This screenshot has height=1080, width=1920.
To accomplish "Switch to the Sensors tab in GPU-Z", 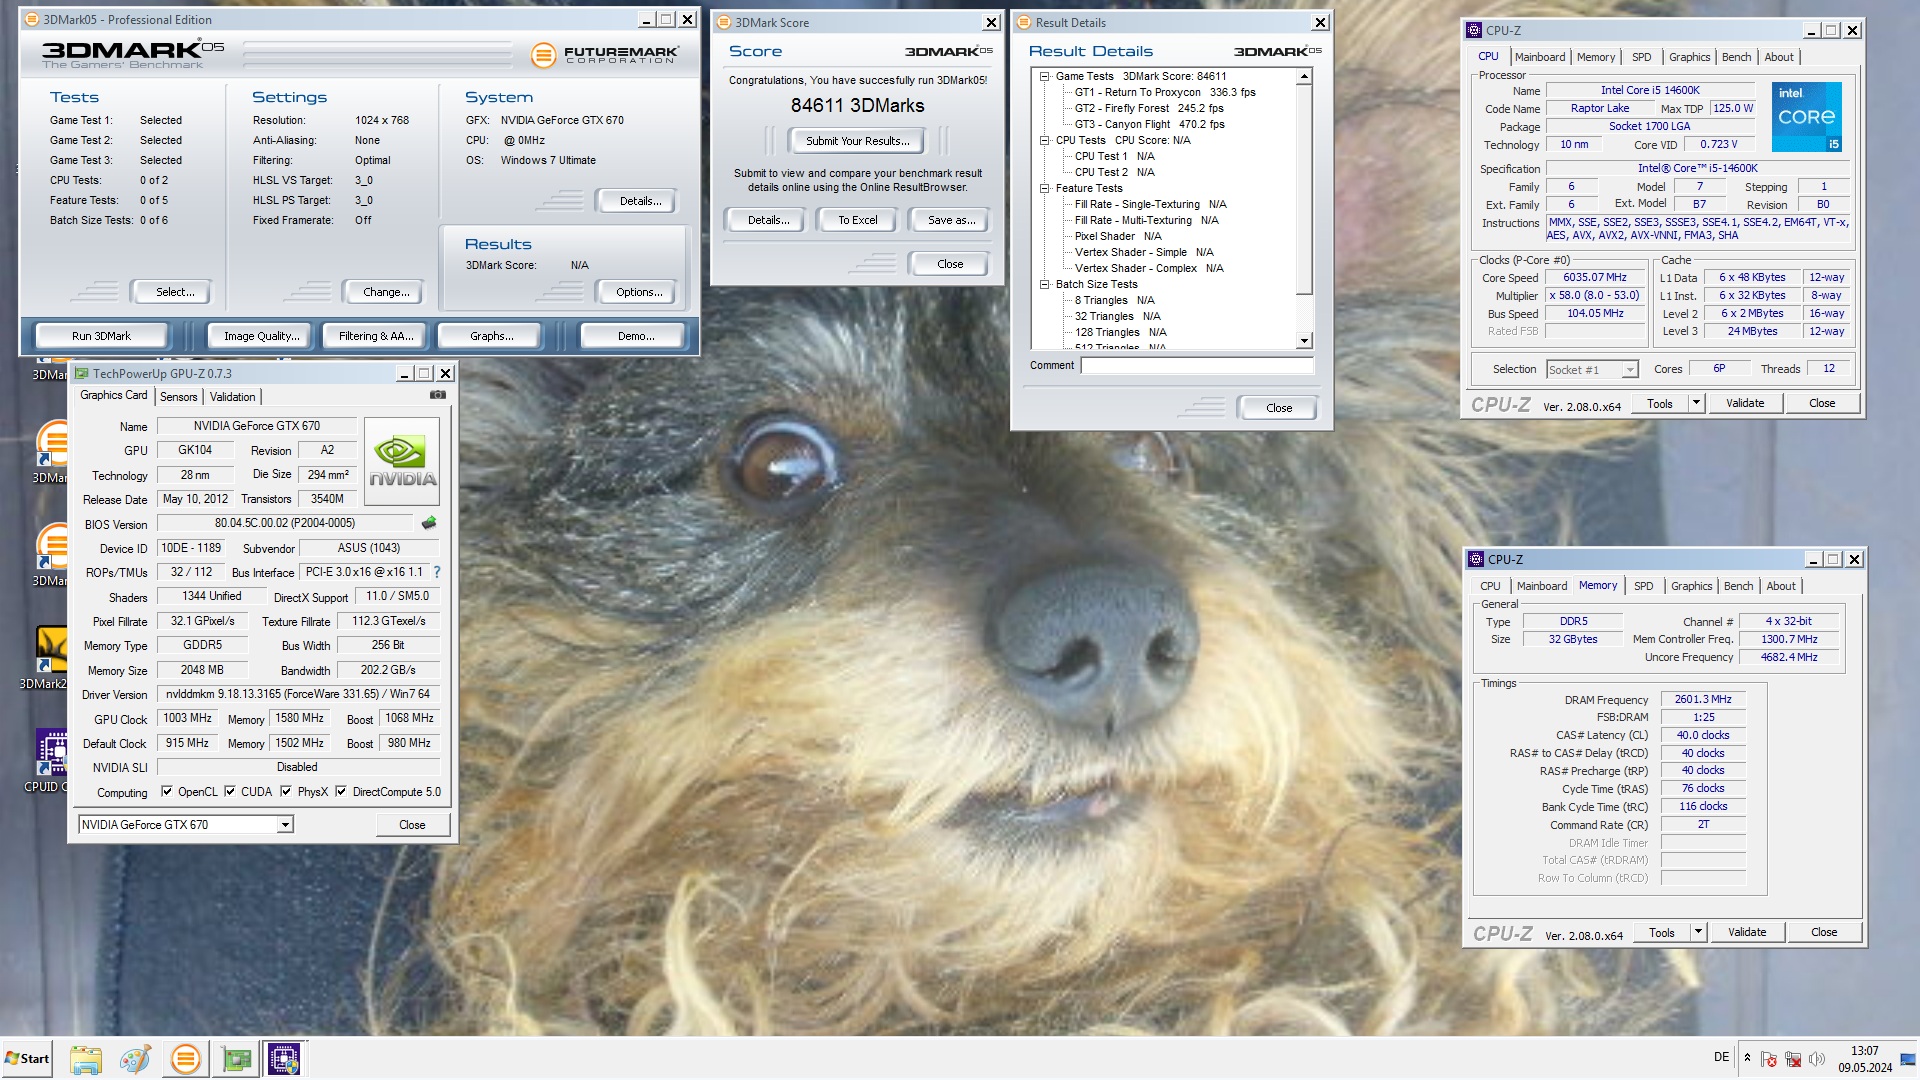I will click(x=179, y=397).
